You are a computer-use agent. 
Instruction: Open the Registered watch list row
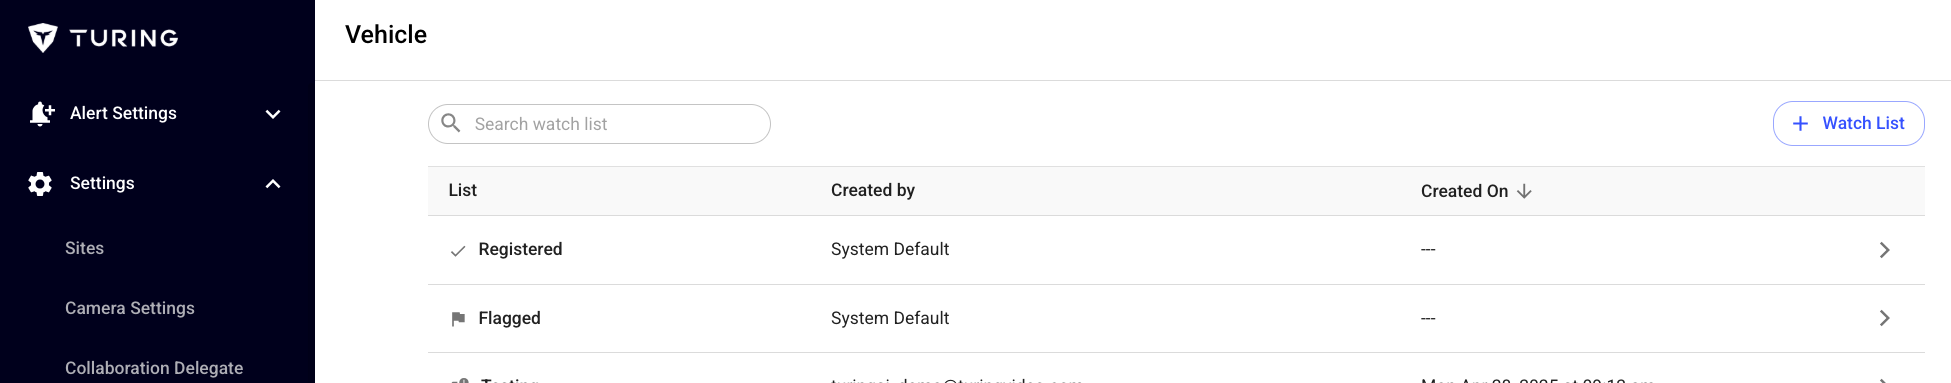point(1176,250)
